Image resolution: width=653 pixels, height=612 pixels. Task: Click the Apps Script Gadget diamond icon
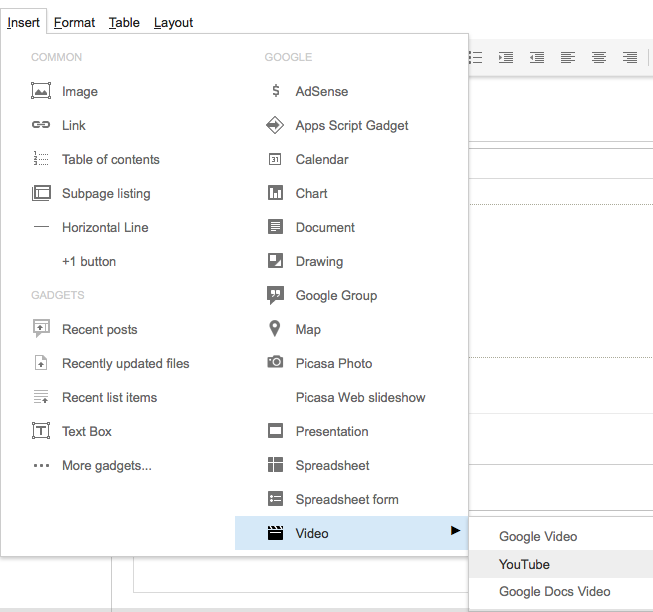(x=275, y=125)
